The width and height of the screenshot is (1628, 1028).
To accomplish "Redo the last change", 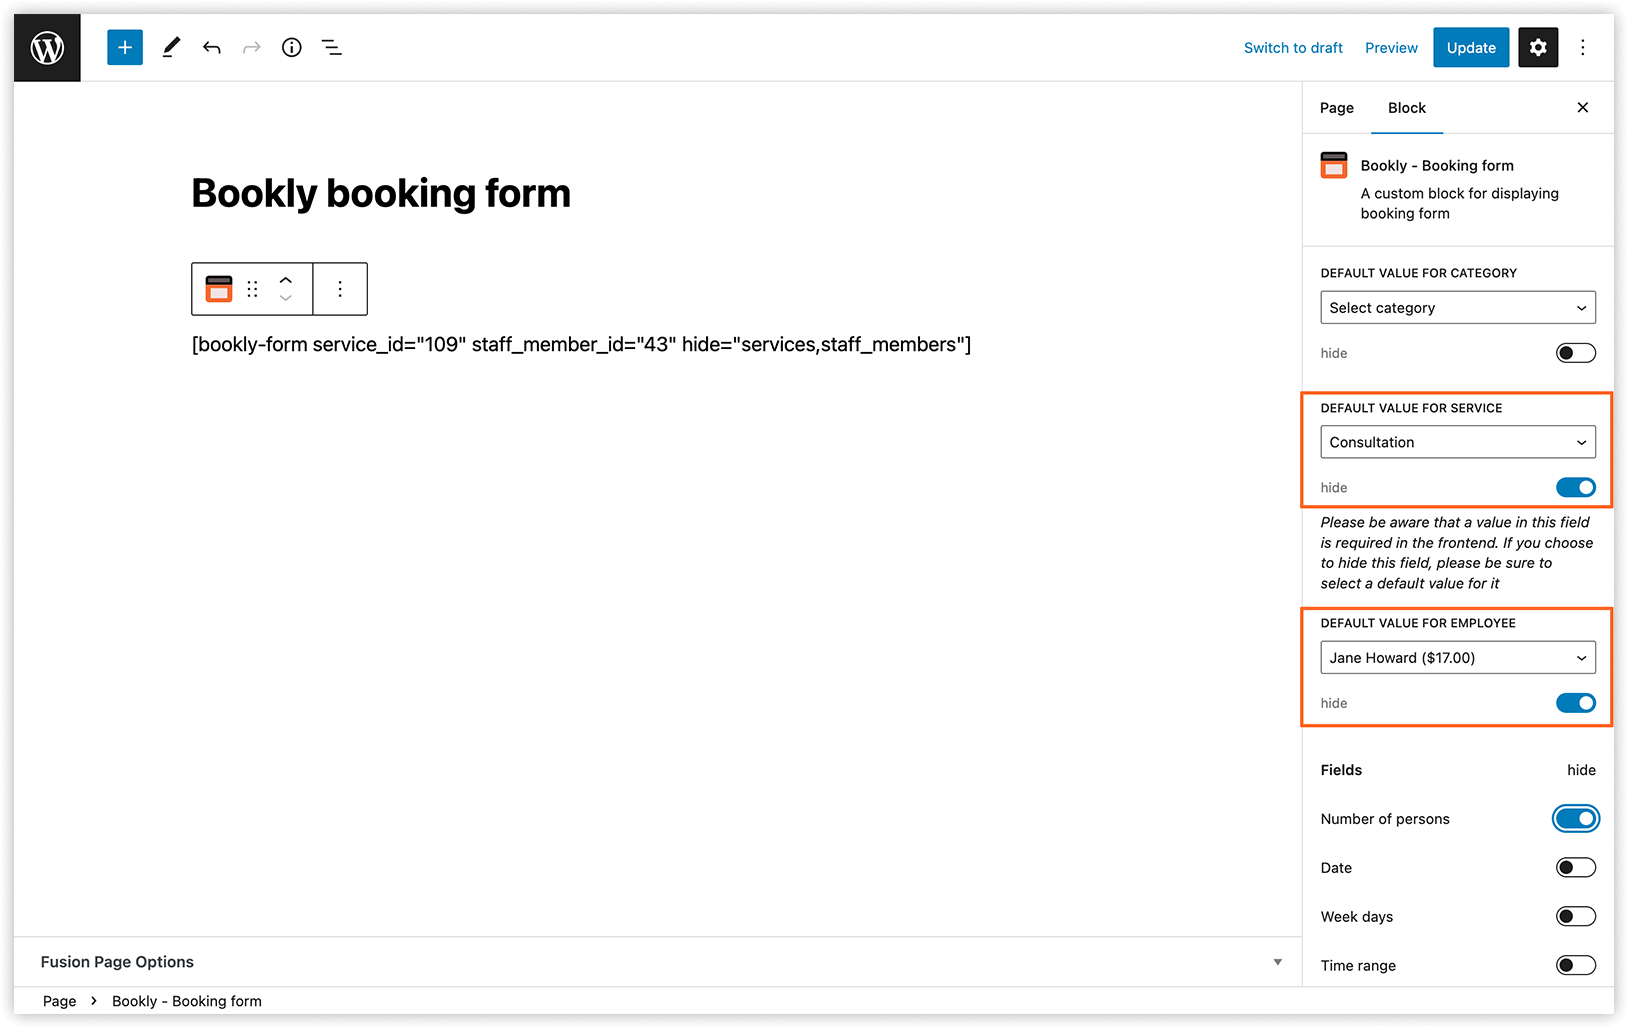I will (x=252, y=47).
